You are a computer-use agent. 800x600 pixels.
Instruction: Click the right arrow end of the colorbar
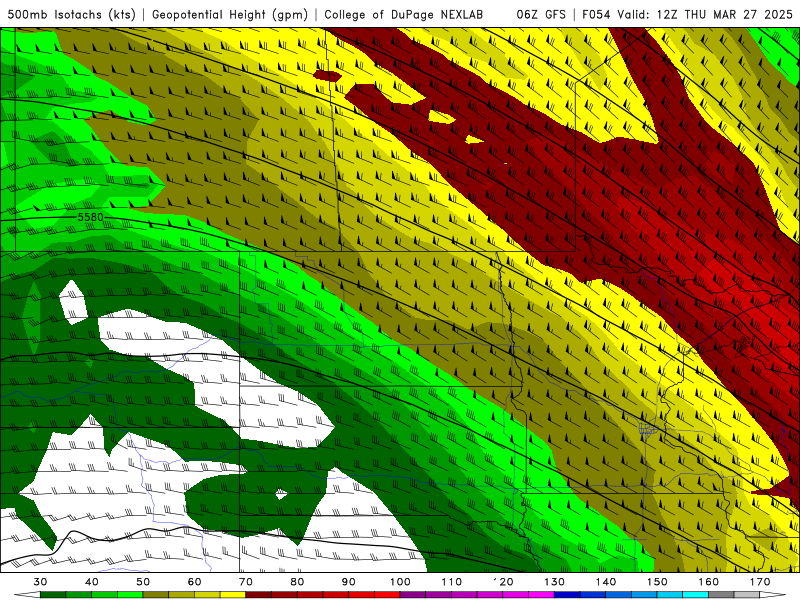tap(773, 595)
